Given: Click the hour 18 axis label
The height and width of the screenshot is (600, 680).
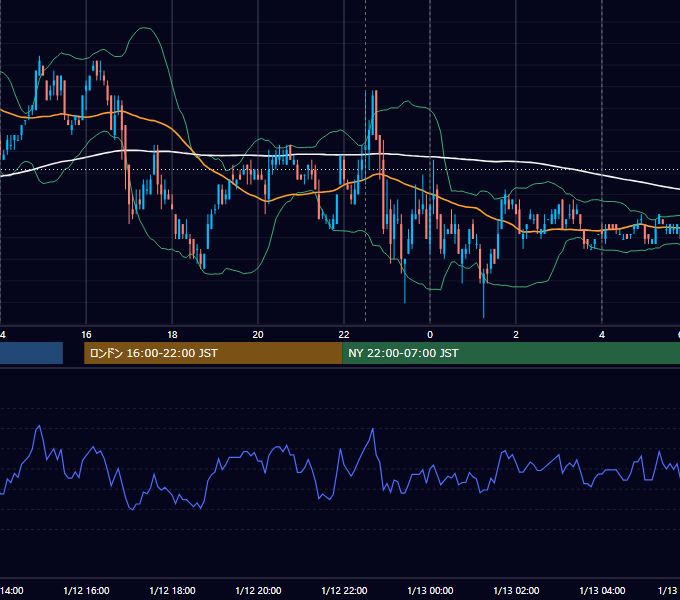Looking at the screenshot, I should click(172, 334).
